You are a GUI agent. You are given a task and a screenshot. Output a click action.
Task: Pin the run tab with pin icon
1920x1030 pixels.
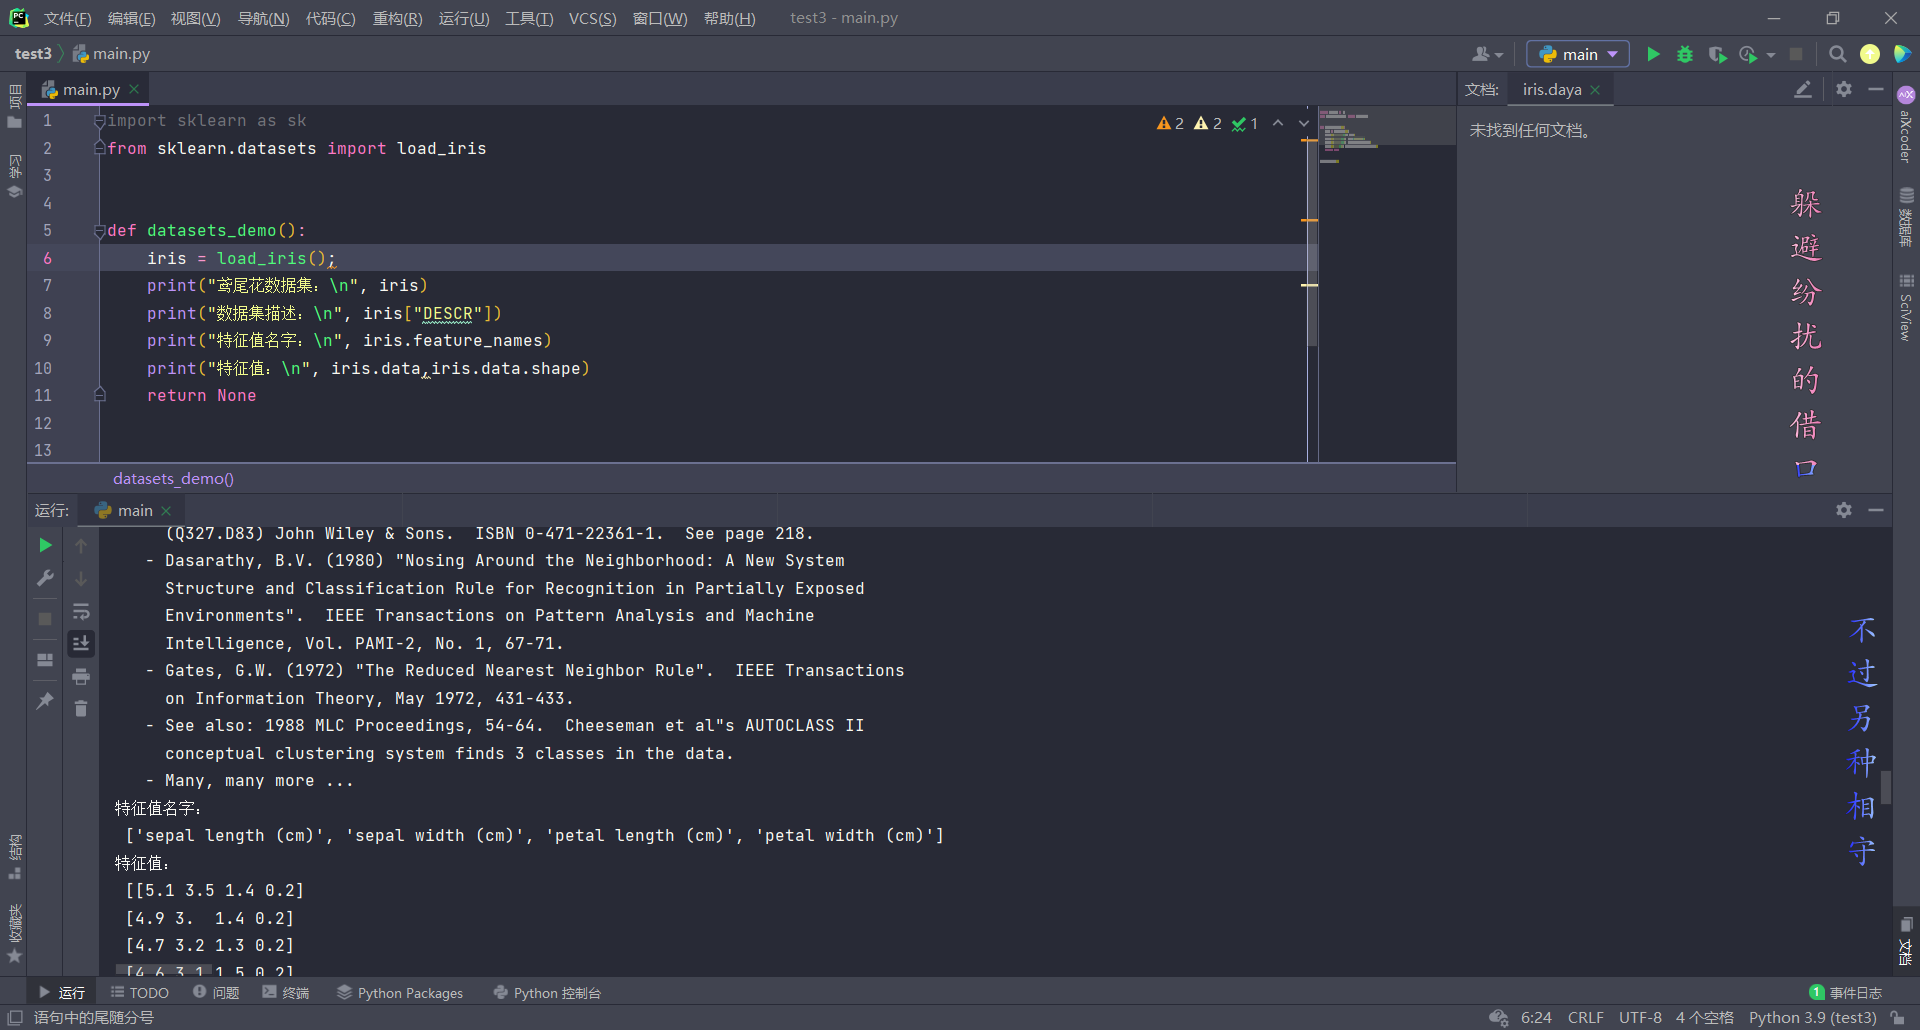click(x=45, y=701)
